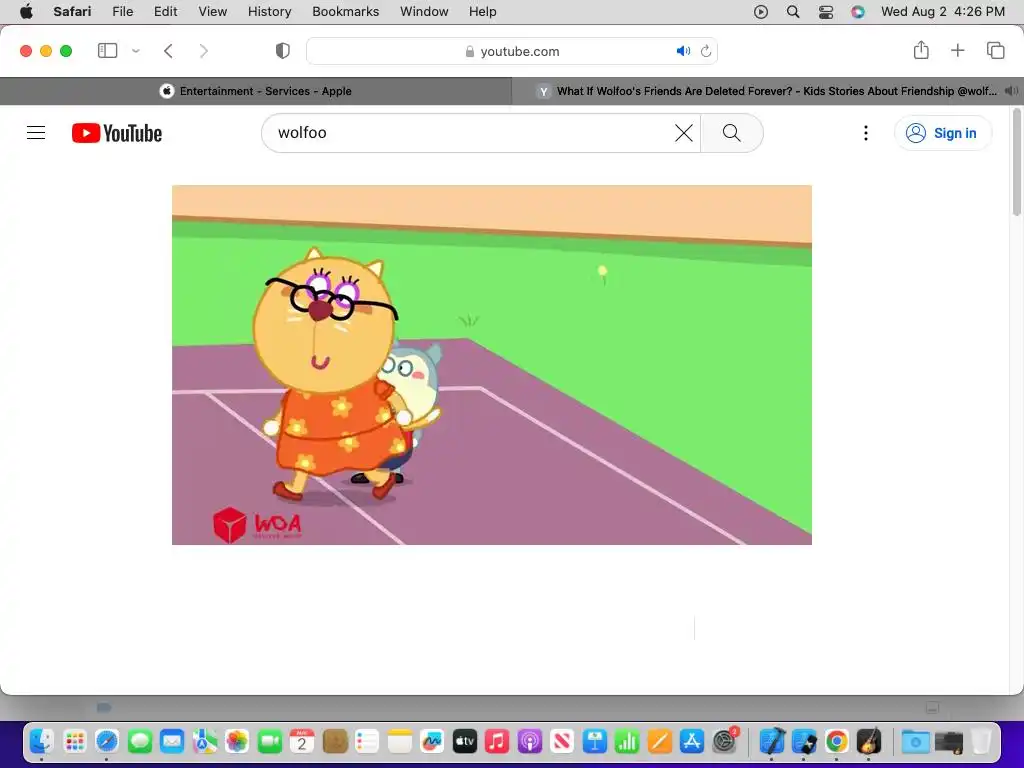
Task: Reload the page in Safari
Action: (706, 51)
